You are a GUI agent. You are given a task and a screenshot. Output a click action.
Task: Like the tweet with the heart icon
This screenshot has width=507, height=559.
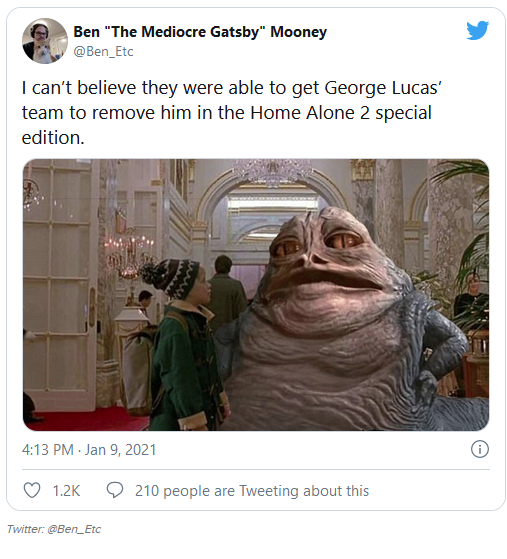click(32, 490)
